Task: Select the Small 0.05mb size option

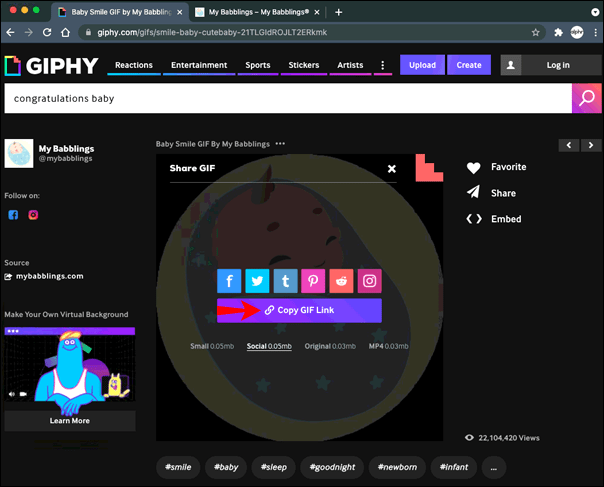Action: coord(213,347)
